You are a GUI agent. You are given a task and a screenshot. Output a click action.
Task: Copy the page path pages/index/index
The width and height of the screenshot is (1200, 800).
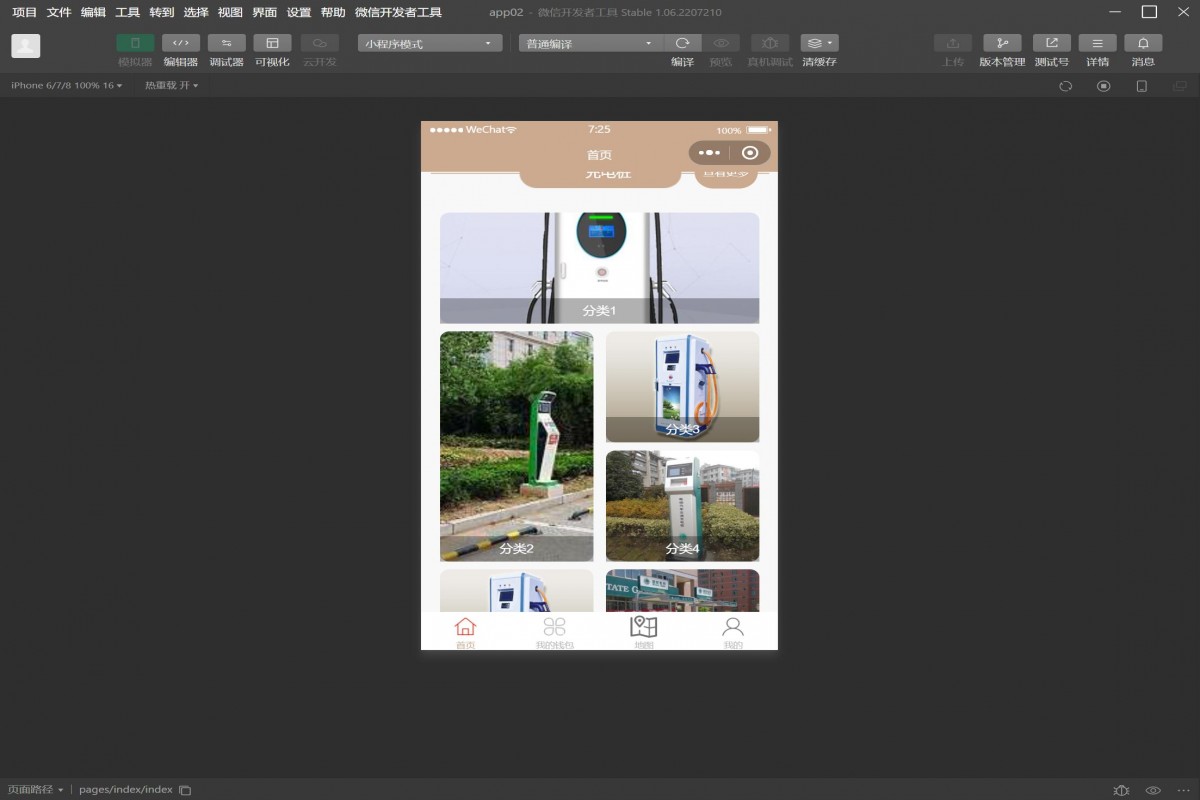click(x=185, y=790)
